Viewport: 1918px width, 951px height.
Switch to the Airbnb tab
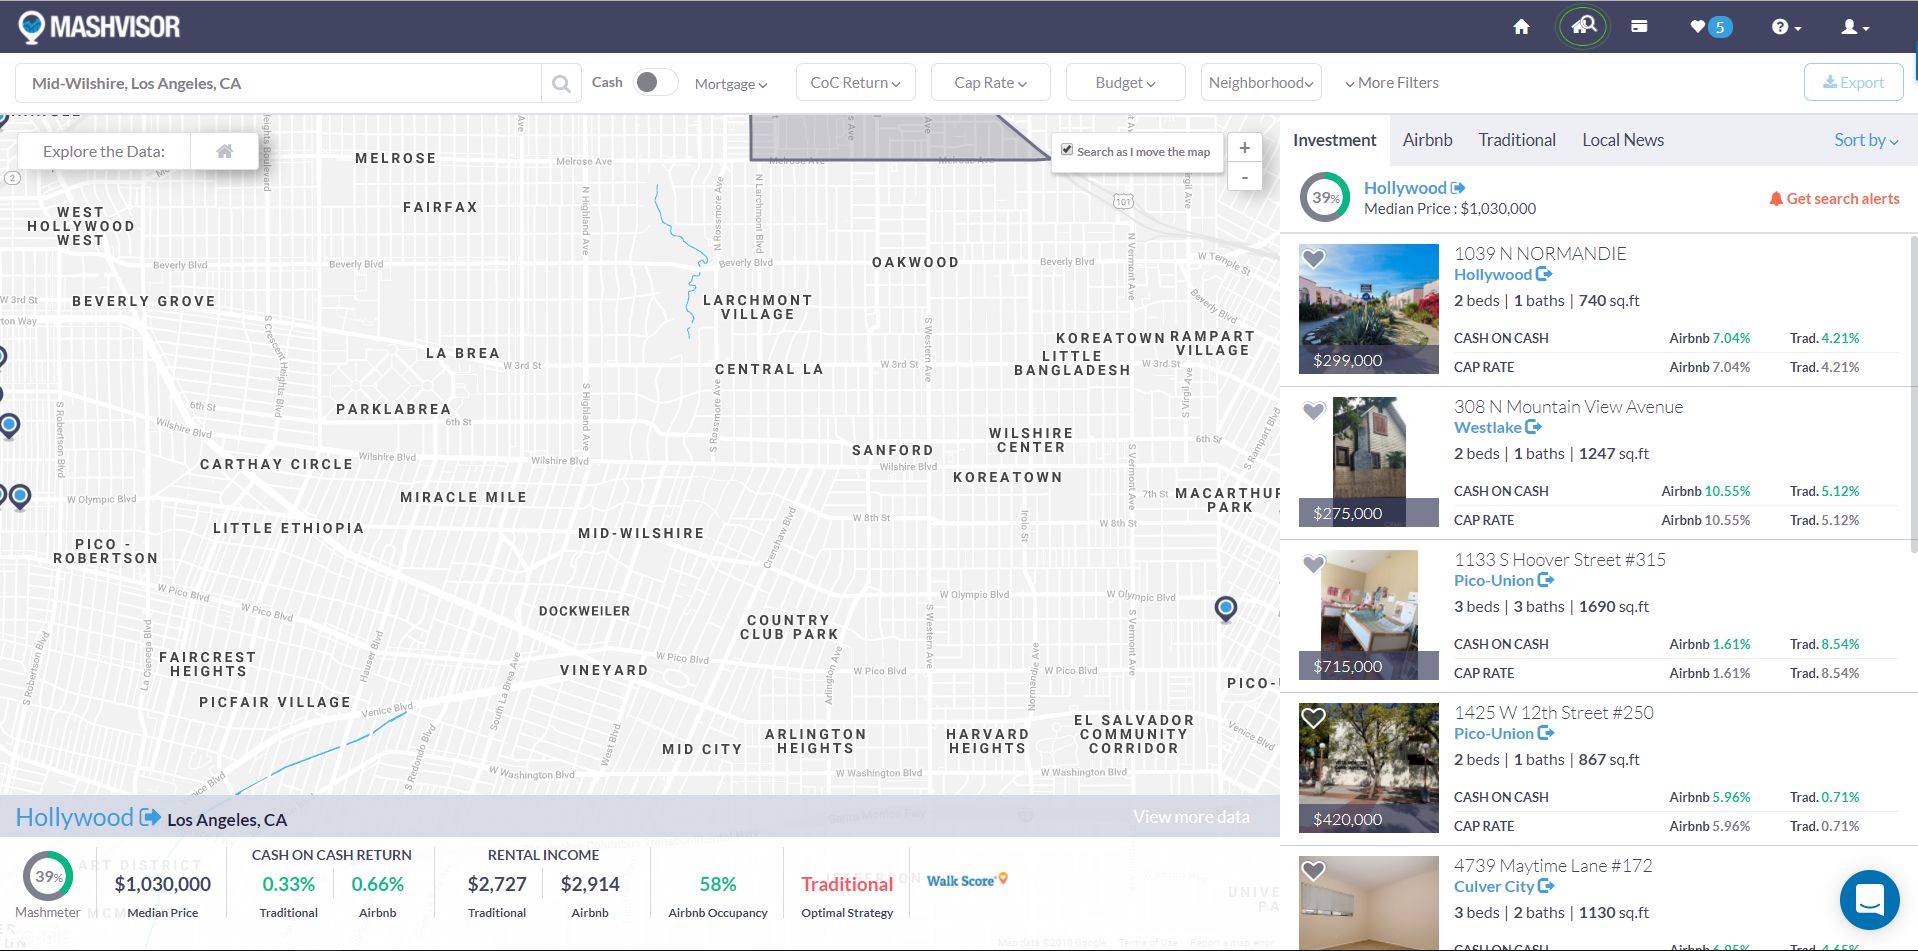pyautogui.click(x=1427, y=141)
